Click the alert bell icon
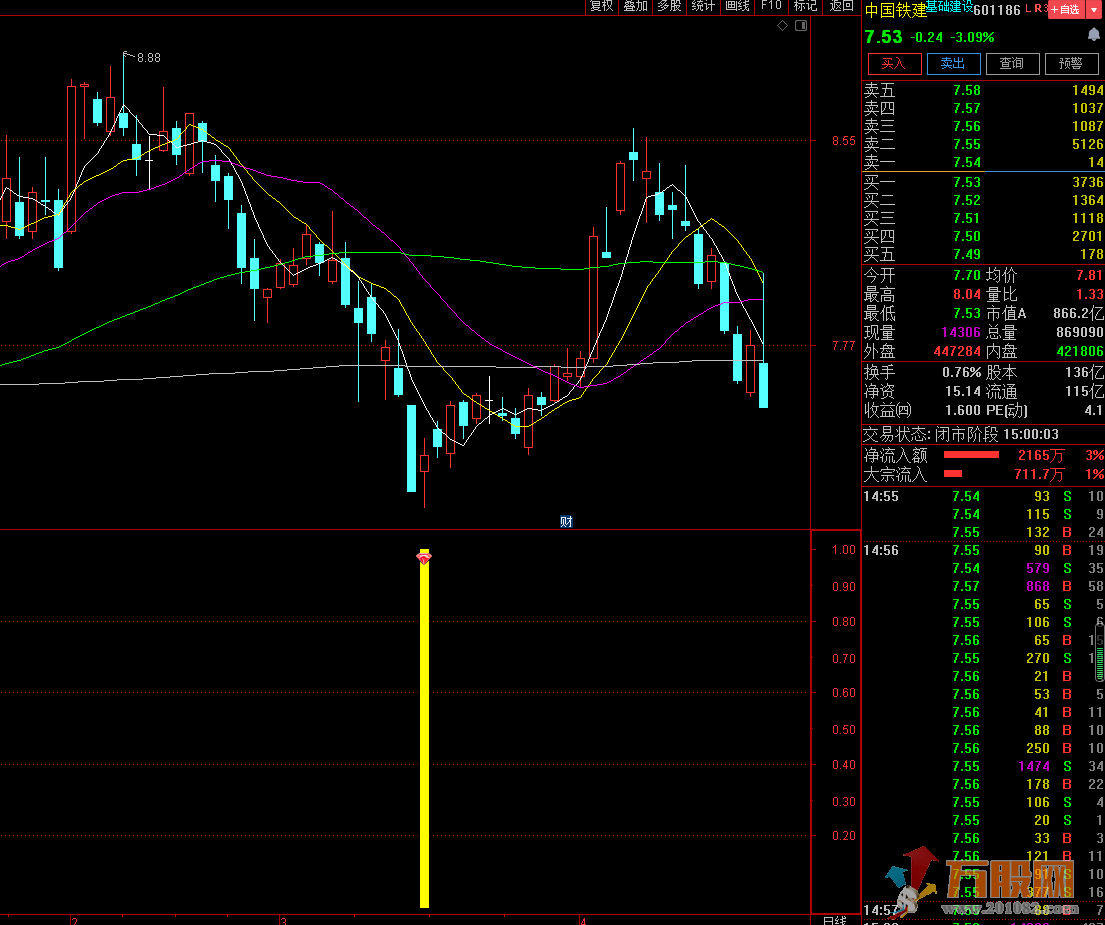Image resolution: width=1105 pixels, height=925 pixels. [x=1094, y=35]
